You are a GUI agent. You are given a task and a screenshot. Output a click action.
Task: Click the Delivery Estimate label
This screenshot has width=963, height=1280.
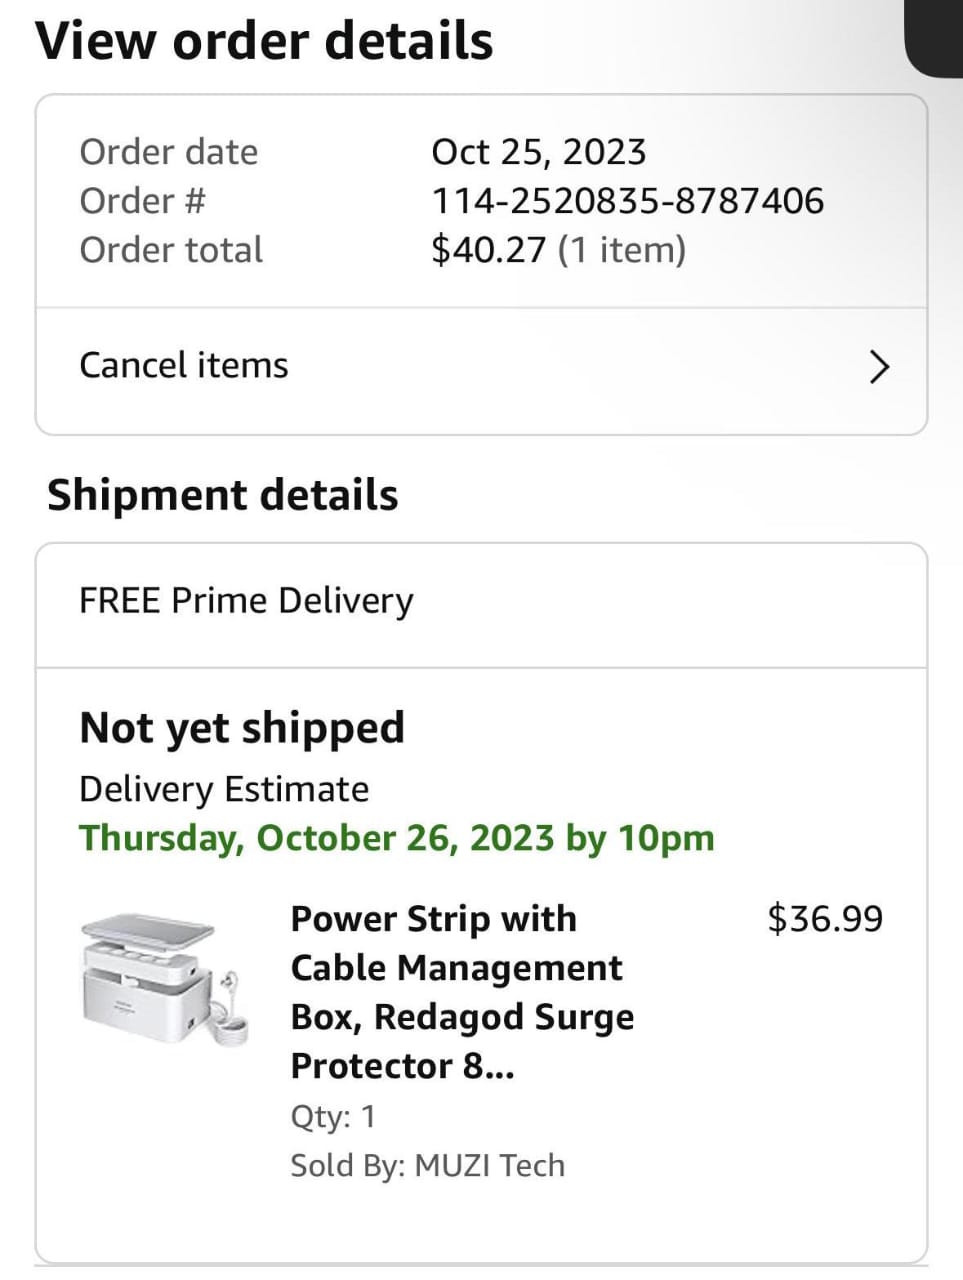point(224,789)
